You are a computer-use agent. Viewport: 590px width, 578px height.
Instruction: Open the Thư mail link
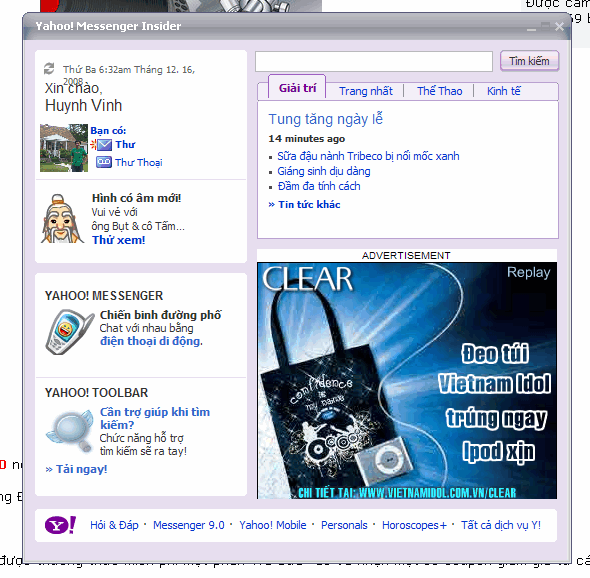[x=125, y=144]
